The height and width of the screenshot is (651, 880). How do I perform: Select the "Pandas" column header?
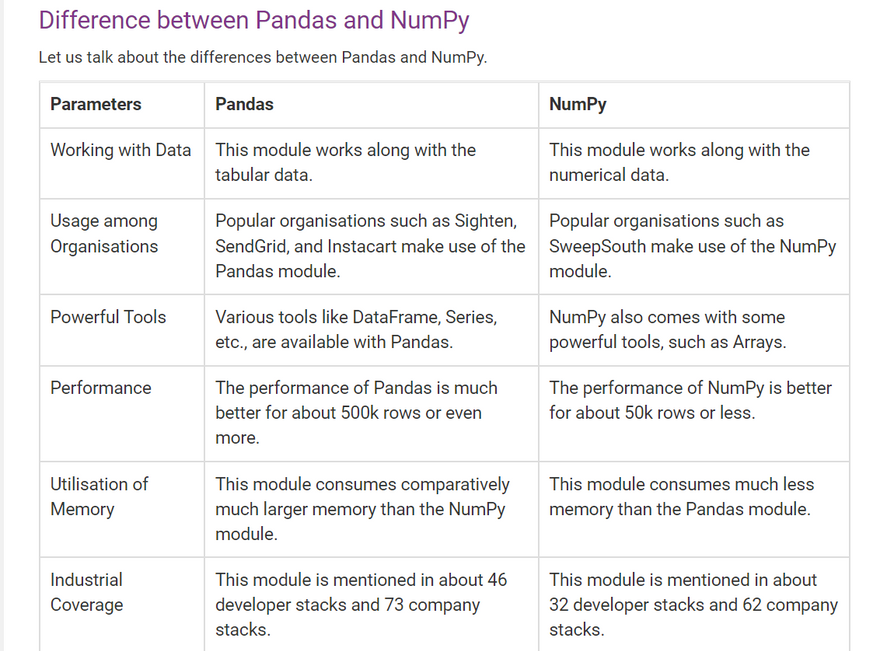[x=245, y=104]
